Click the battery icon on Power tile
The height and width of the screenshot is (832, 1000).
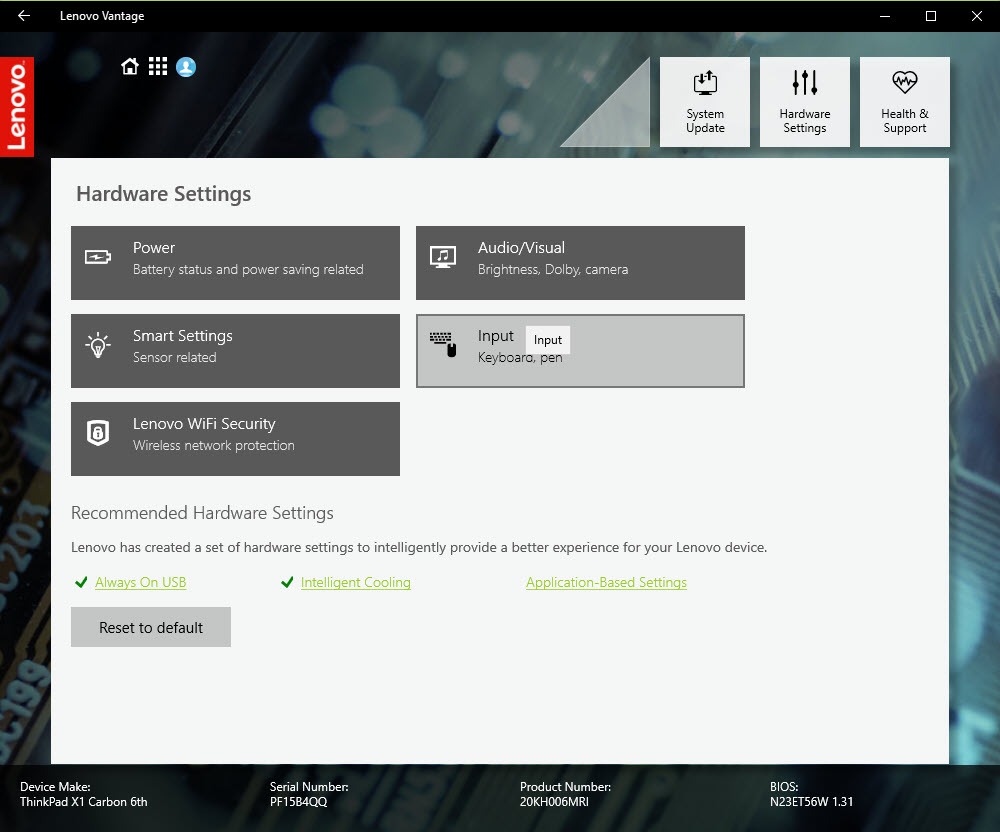point(98,257)
